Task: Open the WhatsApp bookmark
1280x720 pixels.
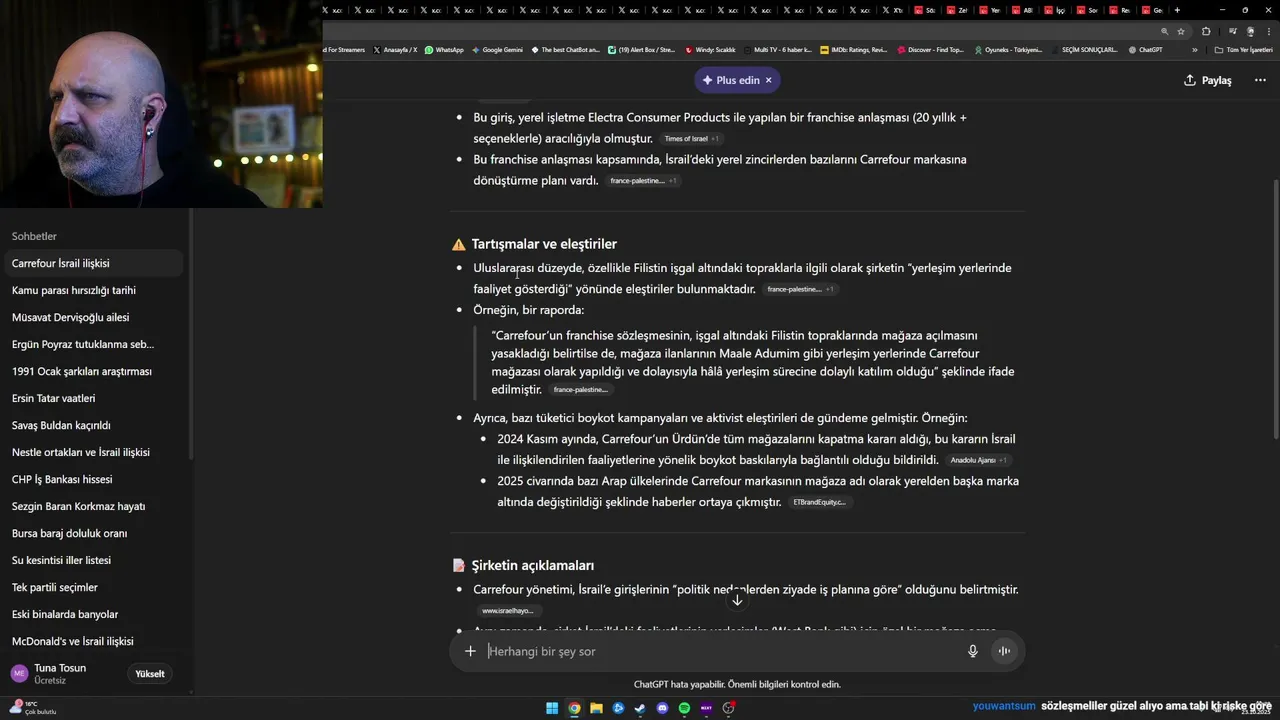Action: tap(444, 50)
